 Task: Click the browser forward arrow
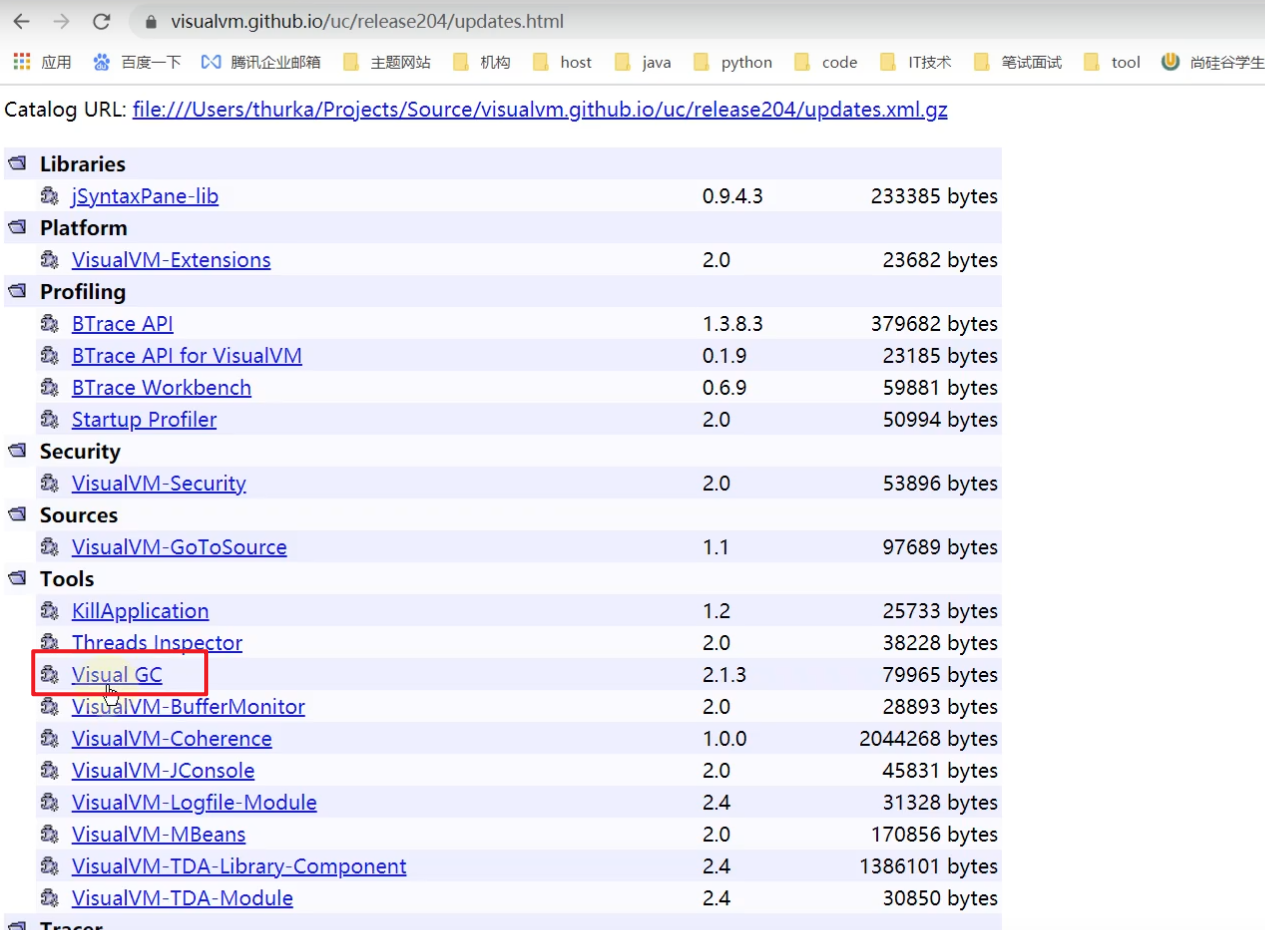[x=61, y=21]
